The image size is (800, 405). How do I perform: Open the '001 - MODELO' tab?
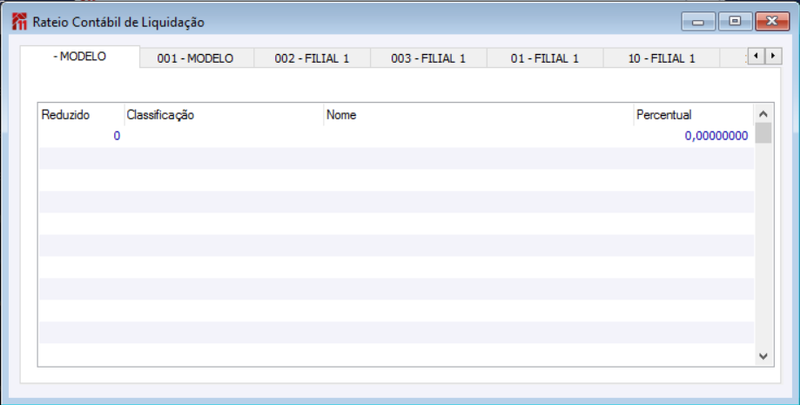click(196, 59)
